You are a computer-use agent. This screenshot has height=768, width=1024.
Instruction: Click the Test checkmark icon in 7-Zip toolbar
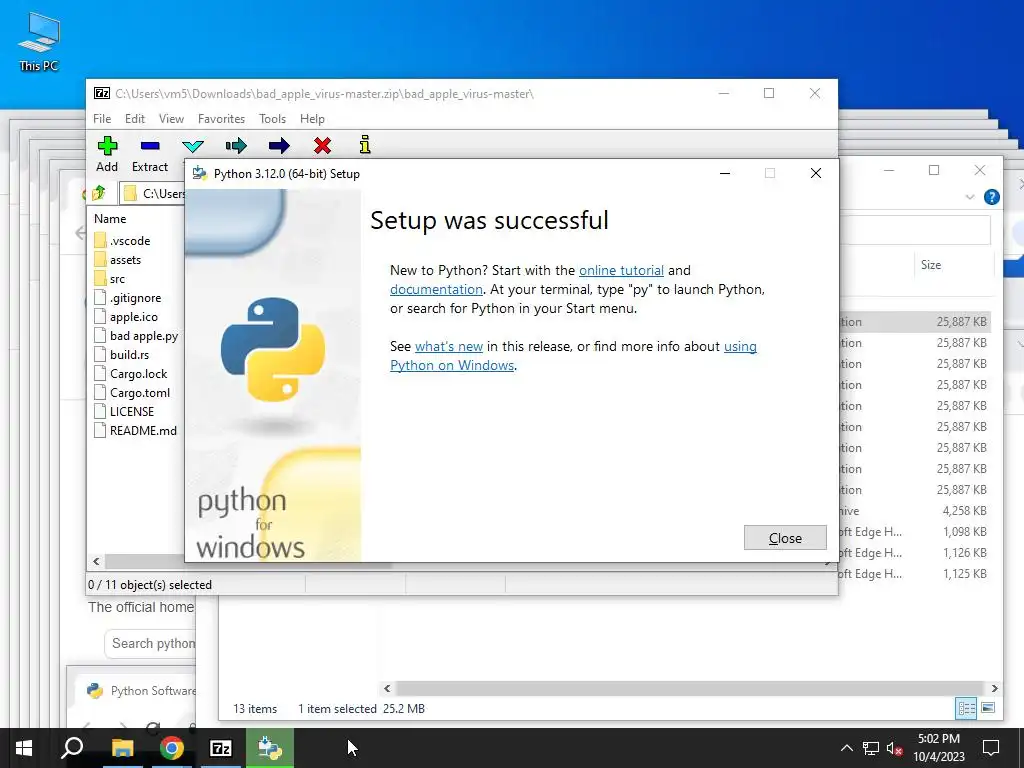193,146
